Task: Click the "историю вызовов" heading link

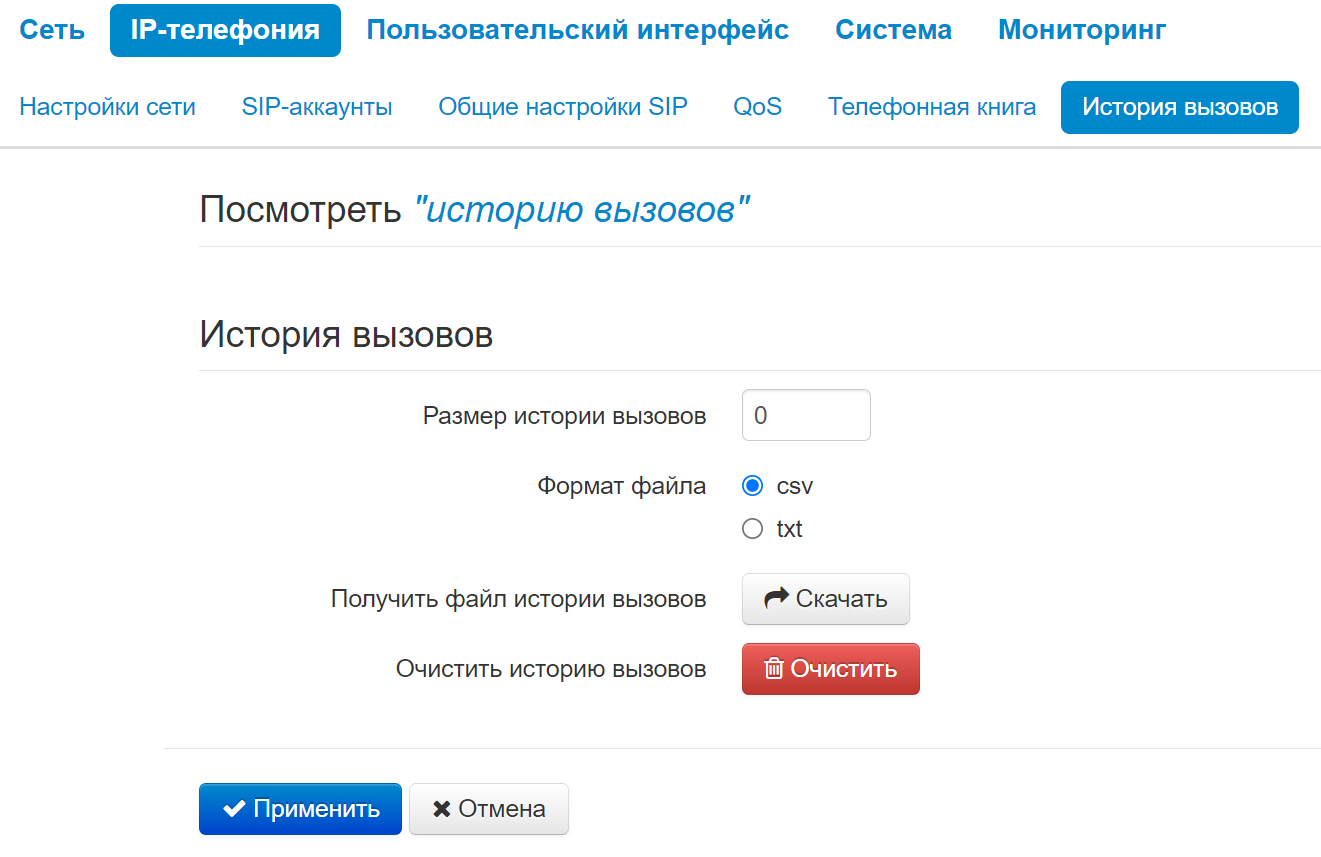Action: point(582,211)
